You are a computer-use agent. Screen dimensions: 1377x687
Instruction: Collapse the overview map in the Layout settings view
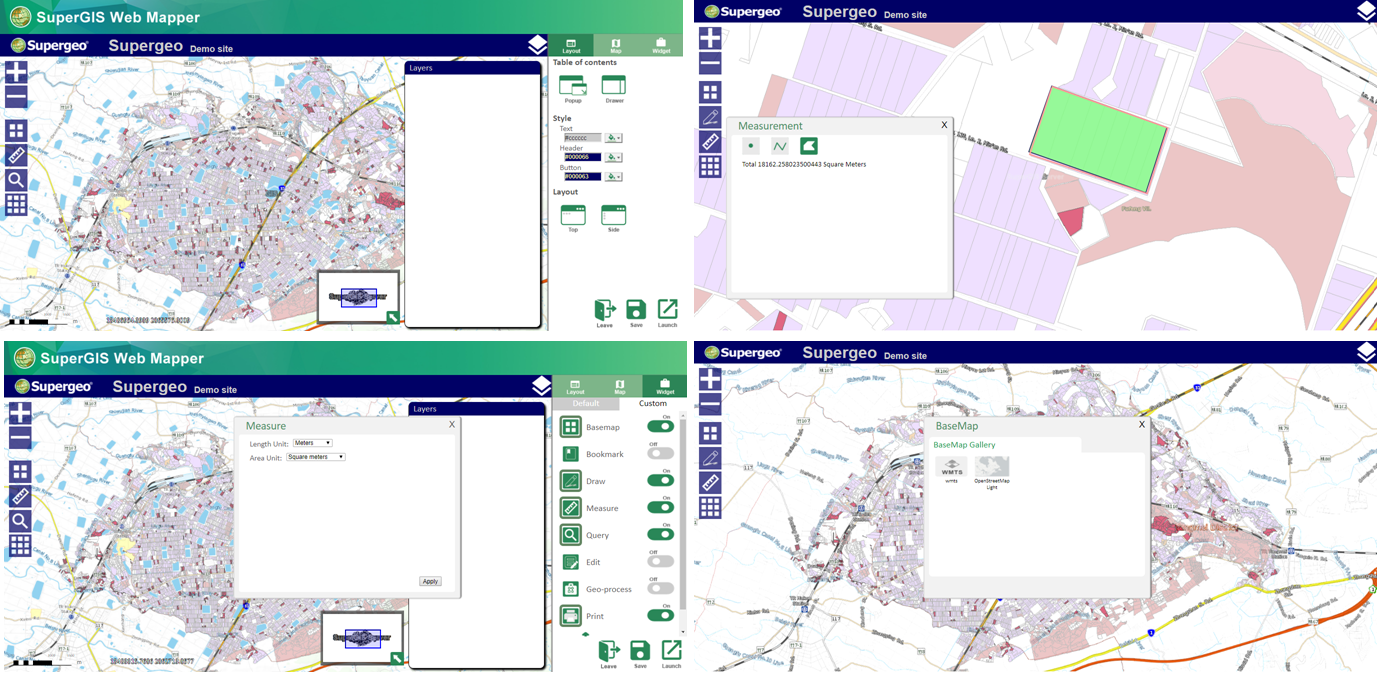pyautogui.click(x=394, y=318)
